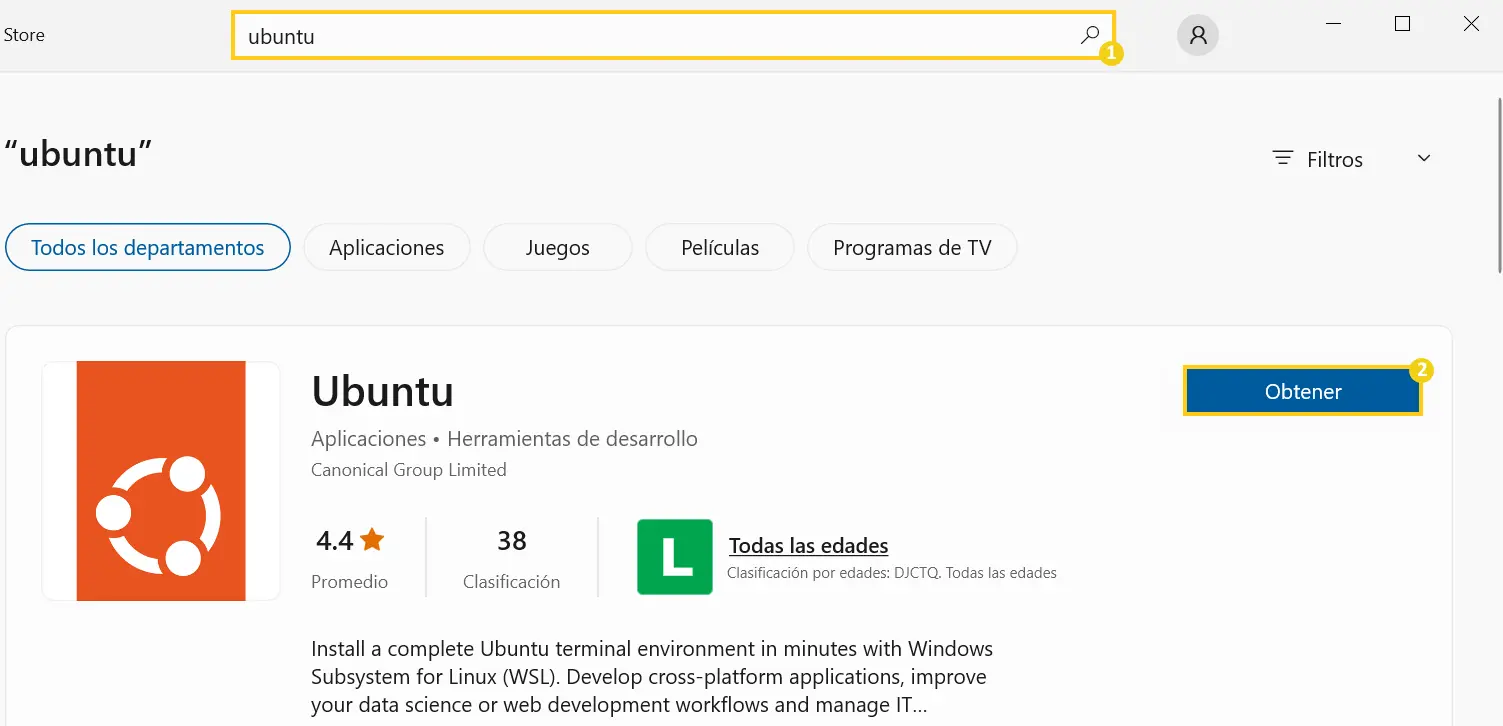Click the "ubuntu" results heading
Viewport: 1503px width, 726px height.
(79, 154)
